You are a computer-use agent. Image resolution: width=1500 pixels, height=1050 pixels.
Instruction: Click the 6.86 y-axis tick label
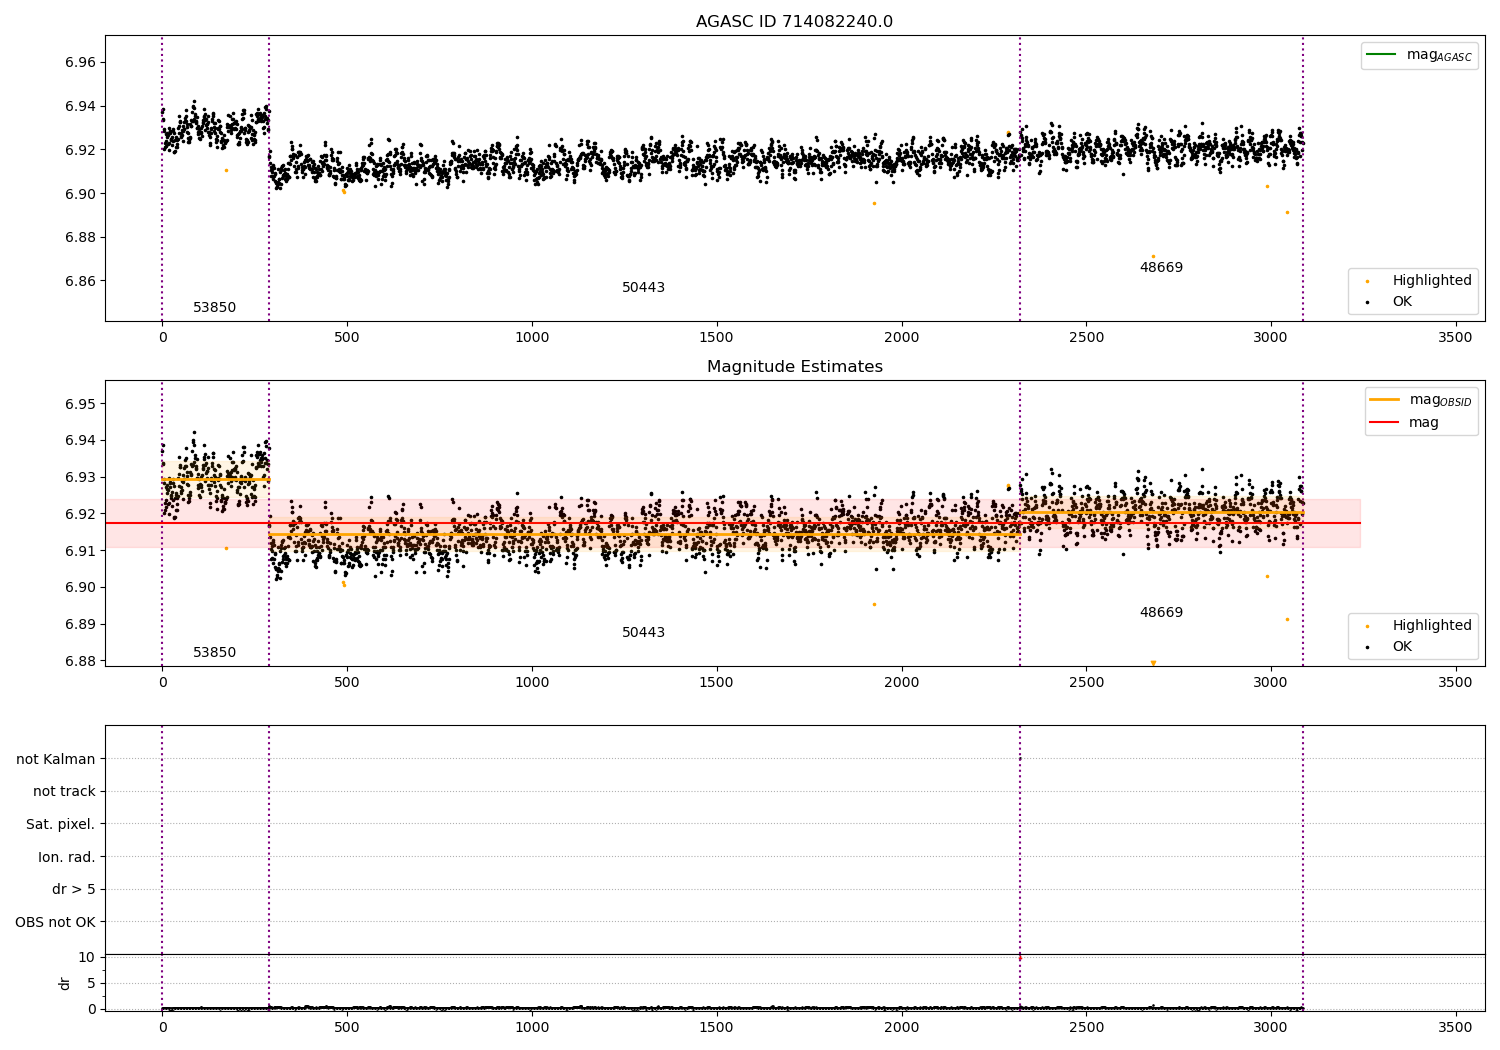(80, 281)
